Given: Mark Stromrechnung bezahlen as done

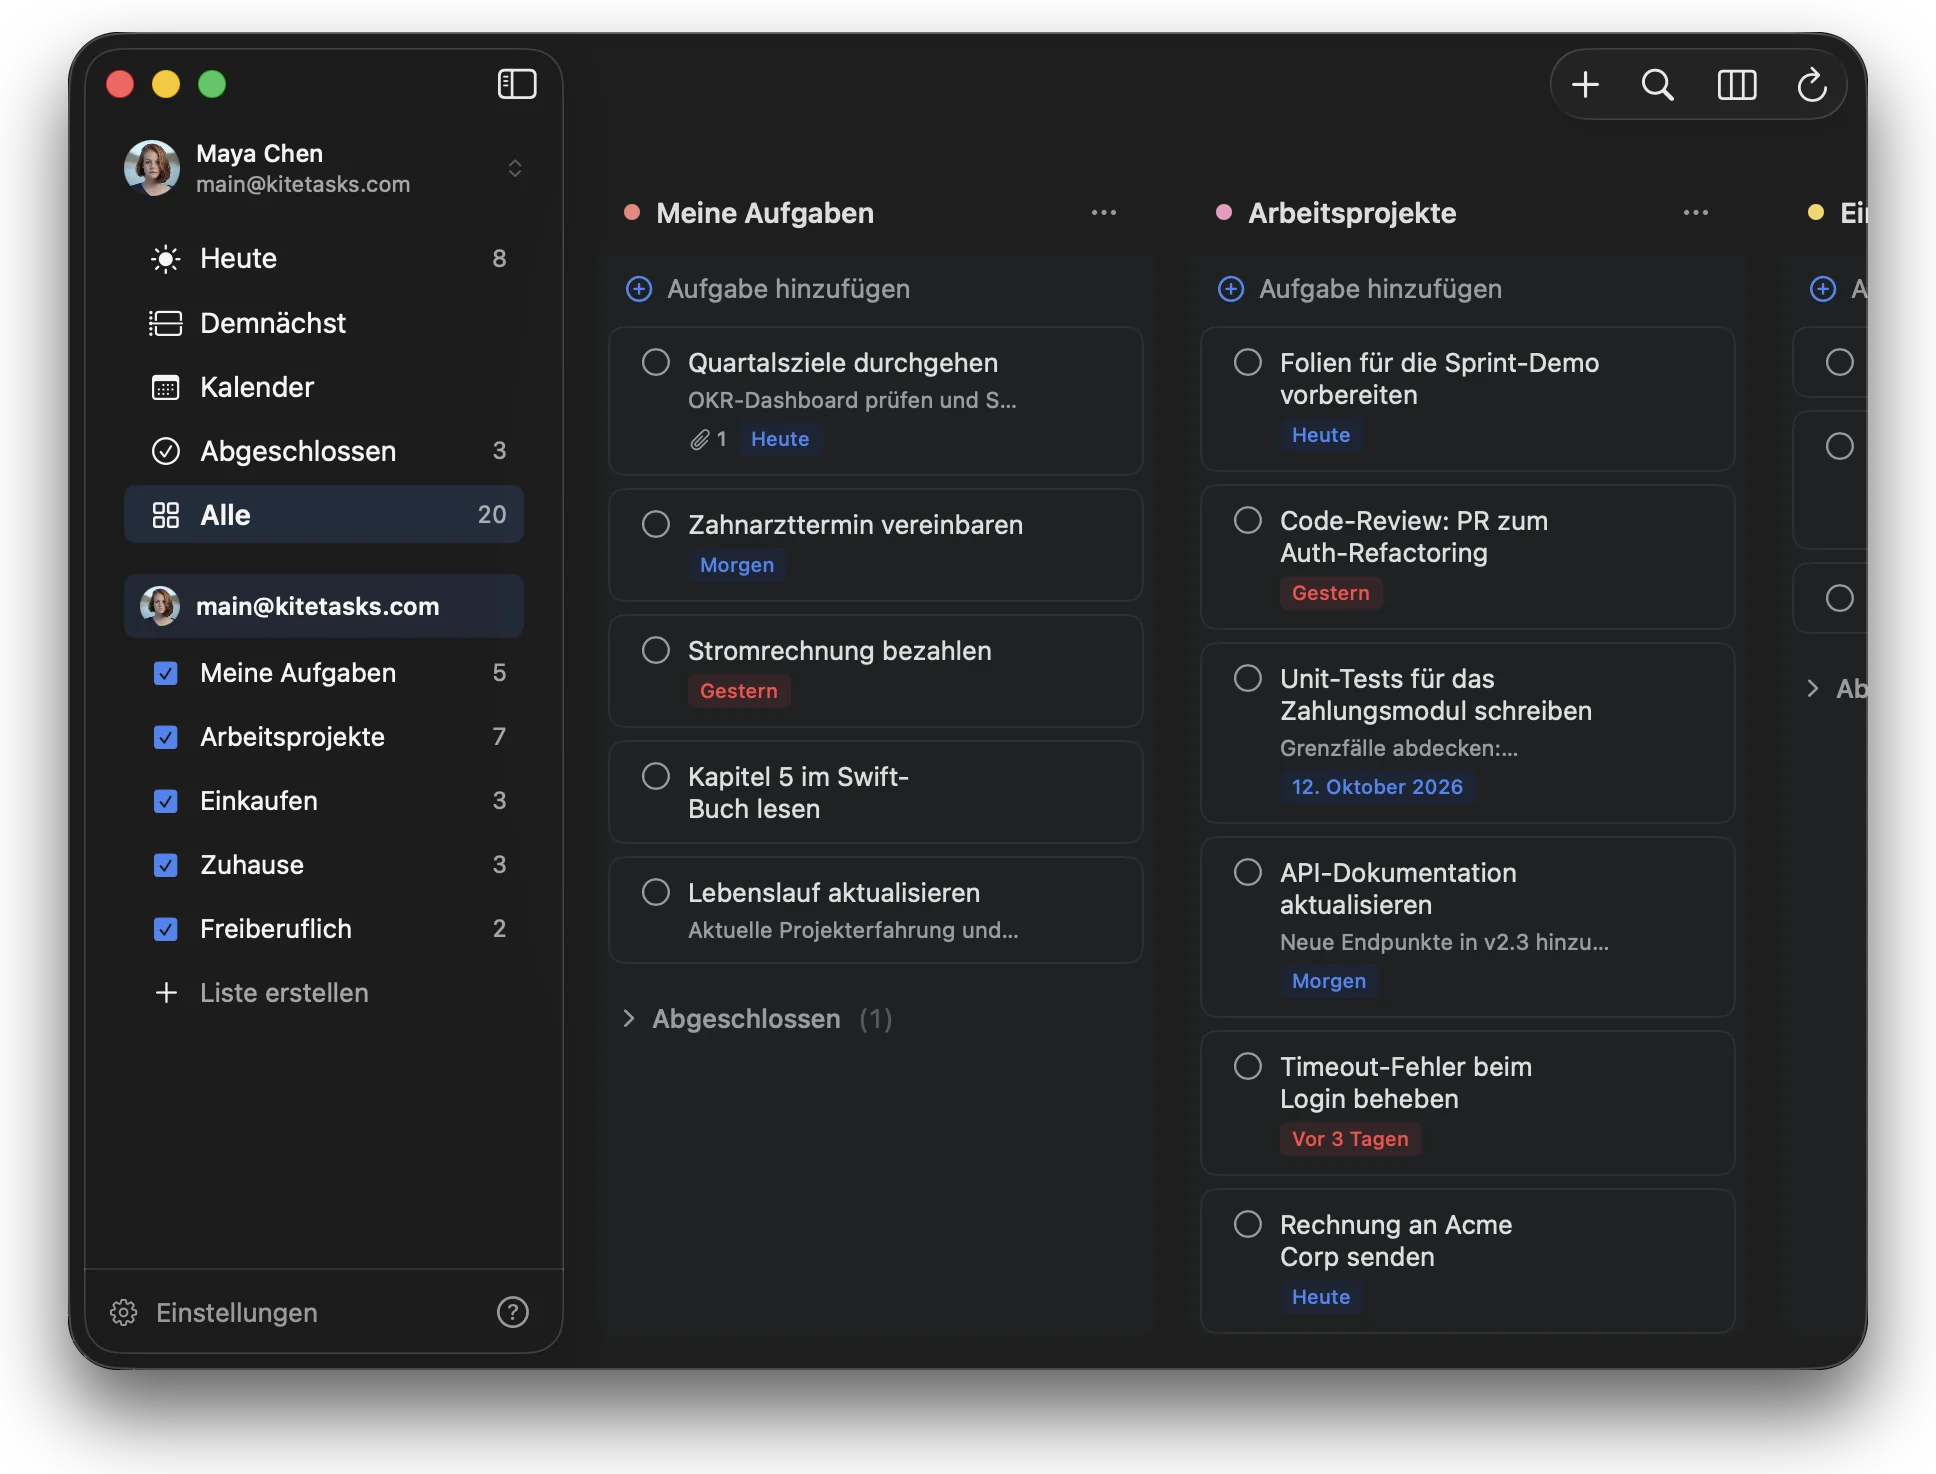Looking at the screenshot, I should (x=656, y=650).
